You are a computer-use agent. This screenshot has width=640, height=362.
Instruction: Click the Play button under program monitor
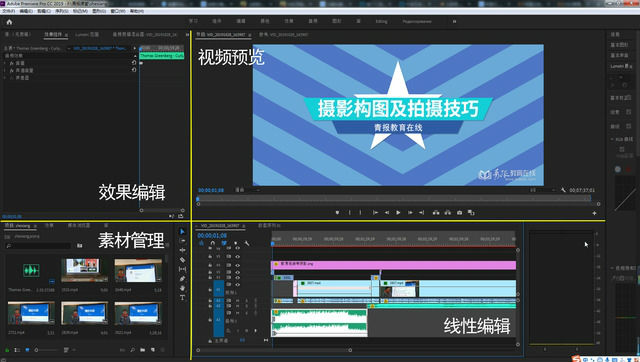tap(398, 213)
